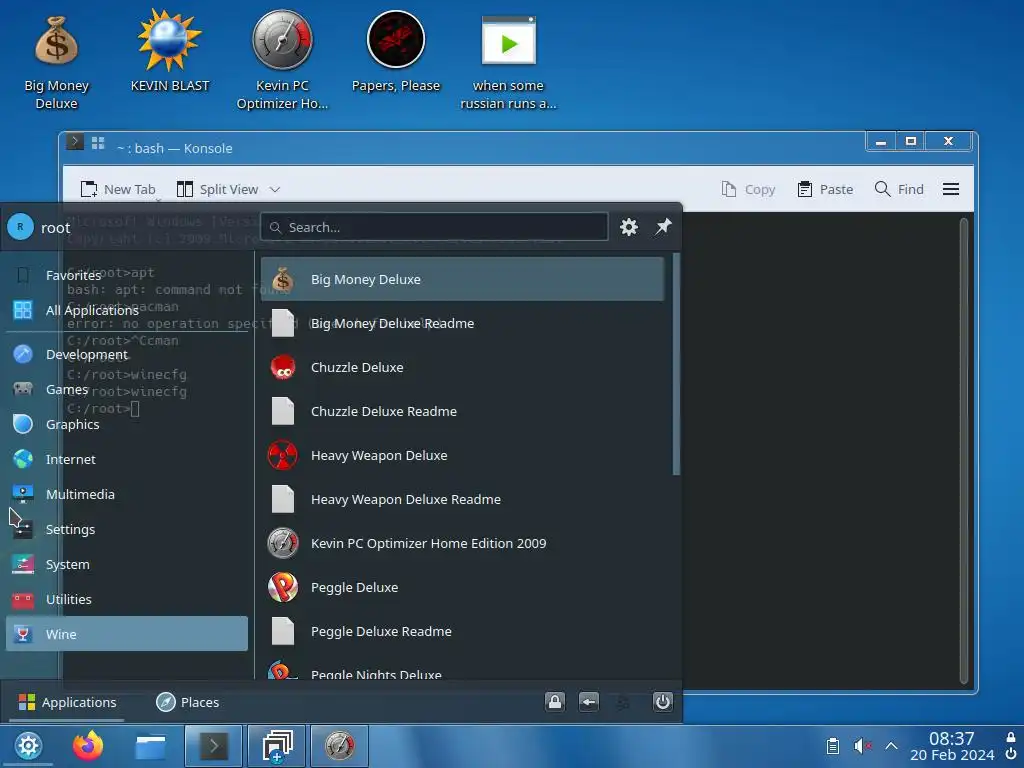Open the Graphics category
This screenshot has height=768, width=1024.
(127, 424)
